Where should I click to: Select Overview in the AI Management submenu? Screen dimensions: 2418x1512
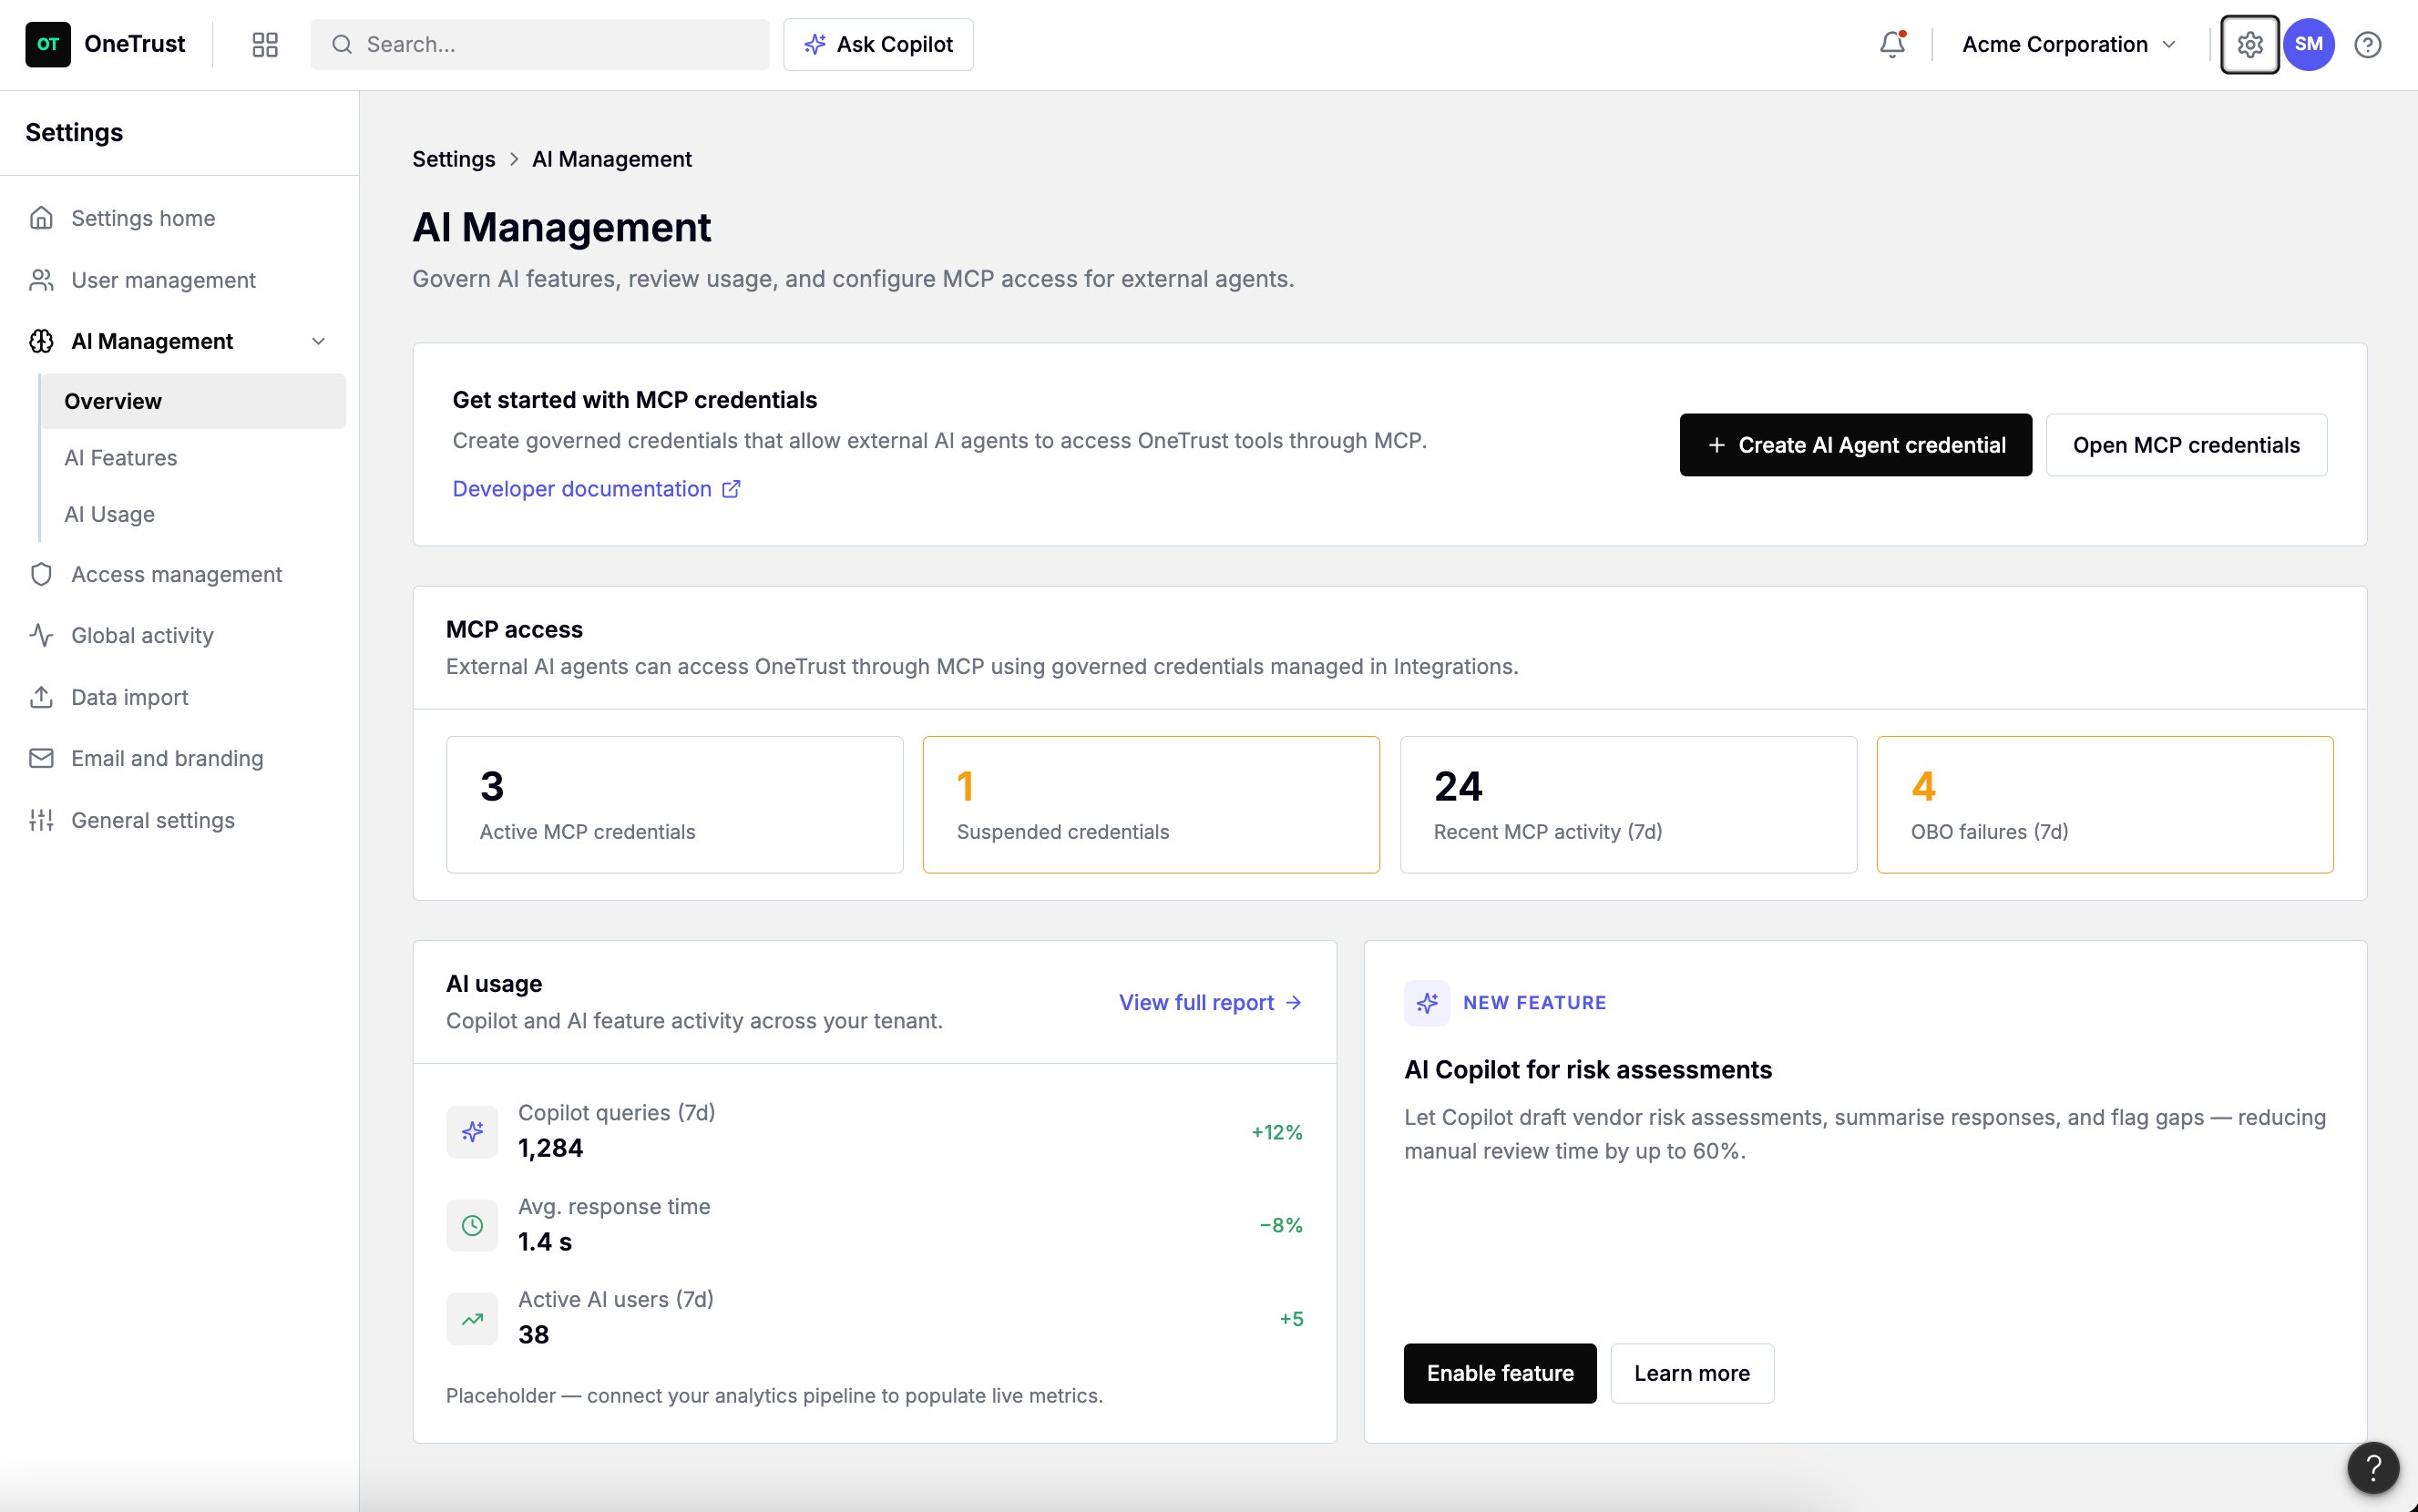193,401
